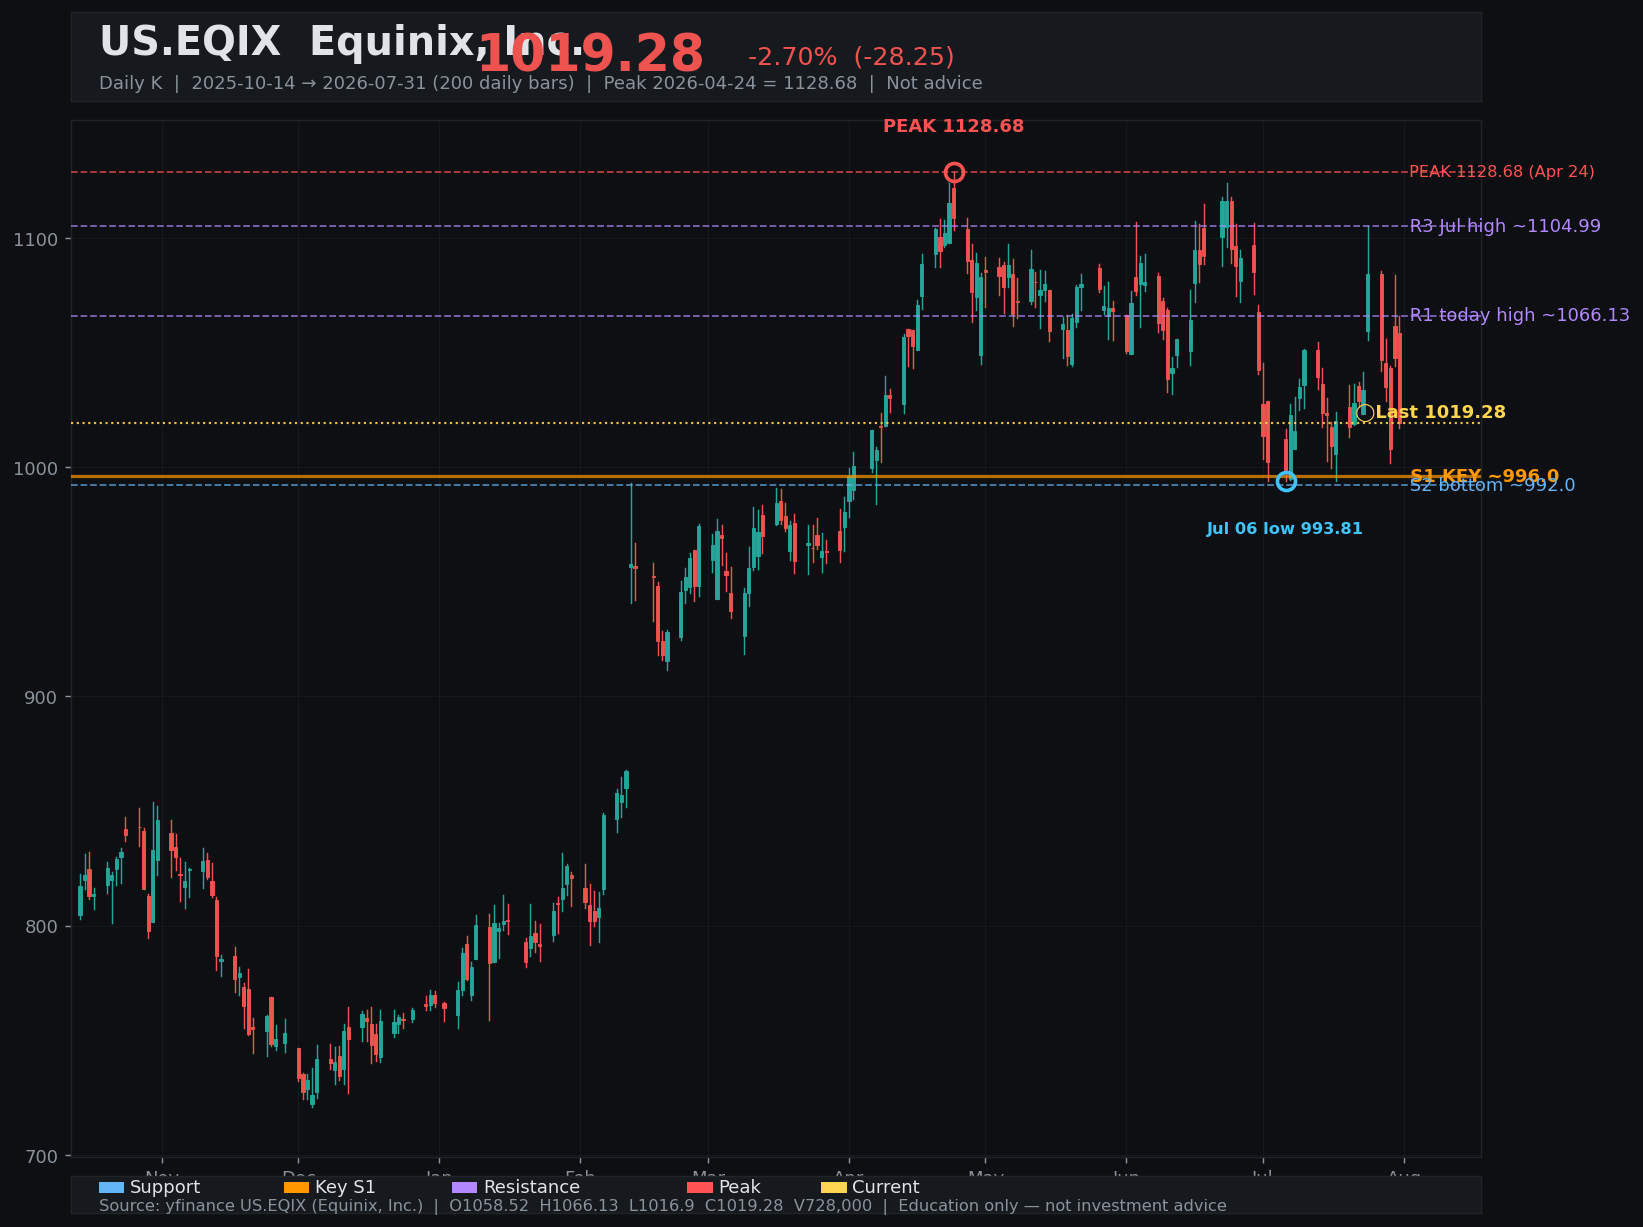Viewport: 1643px width, 1227px height.
Task: Click the bold "PEAK 1128.68" annotation above the peak
Action: click(x=953, y=126)
